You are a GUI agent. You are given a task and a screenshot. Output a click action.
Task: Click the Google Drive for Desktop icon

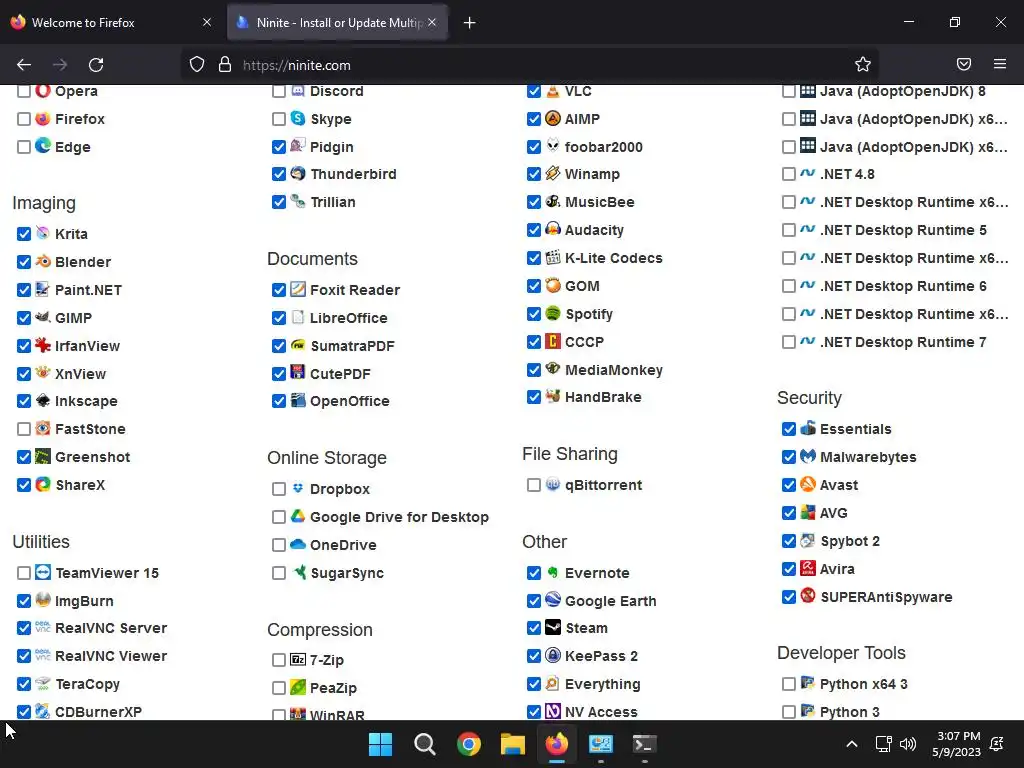298,517
